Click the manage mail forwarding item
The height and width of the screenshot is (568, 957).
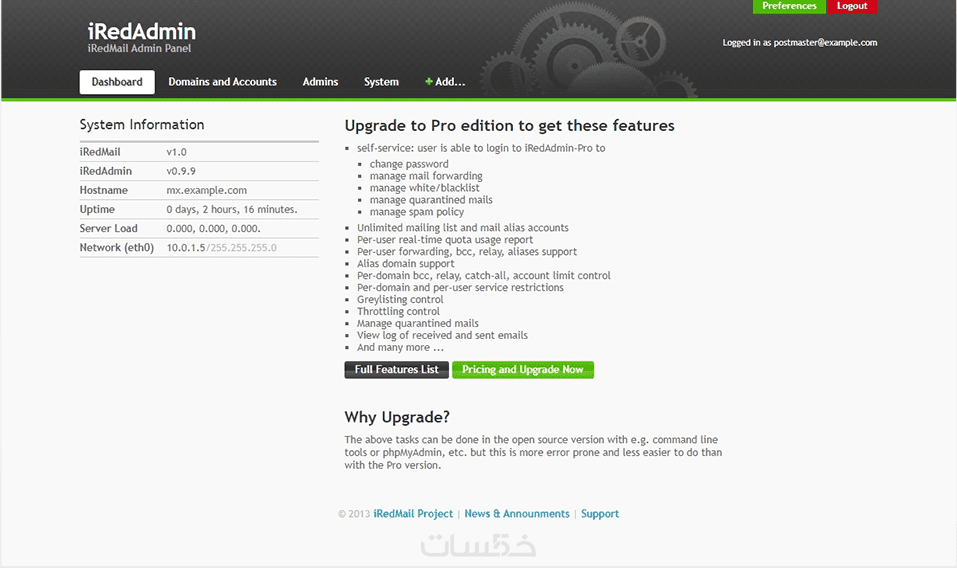pos(426,176)
